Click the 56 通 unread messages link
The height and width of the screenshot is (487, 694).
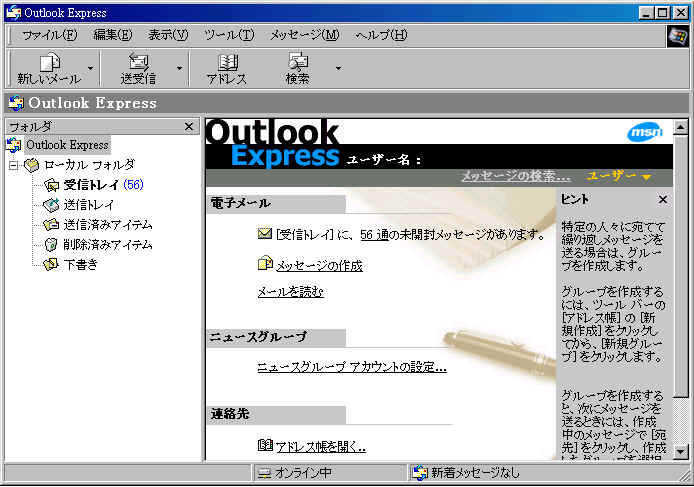click(374, 235)
